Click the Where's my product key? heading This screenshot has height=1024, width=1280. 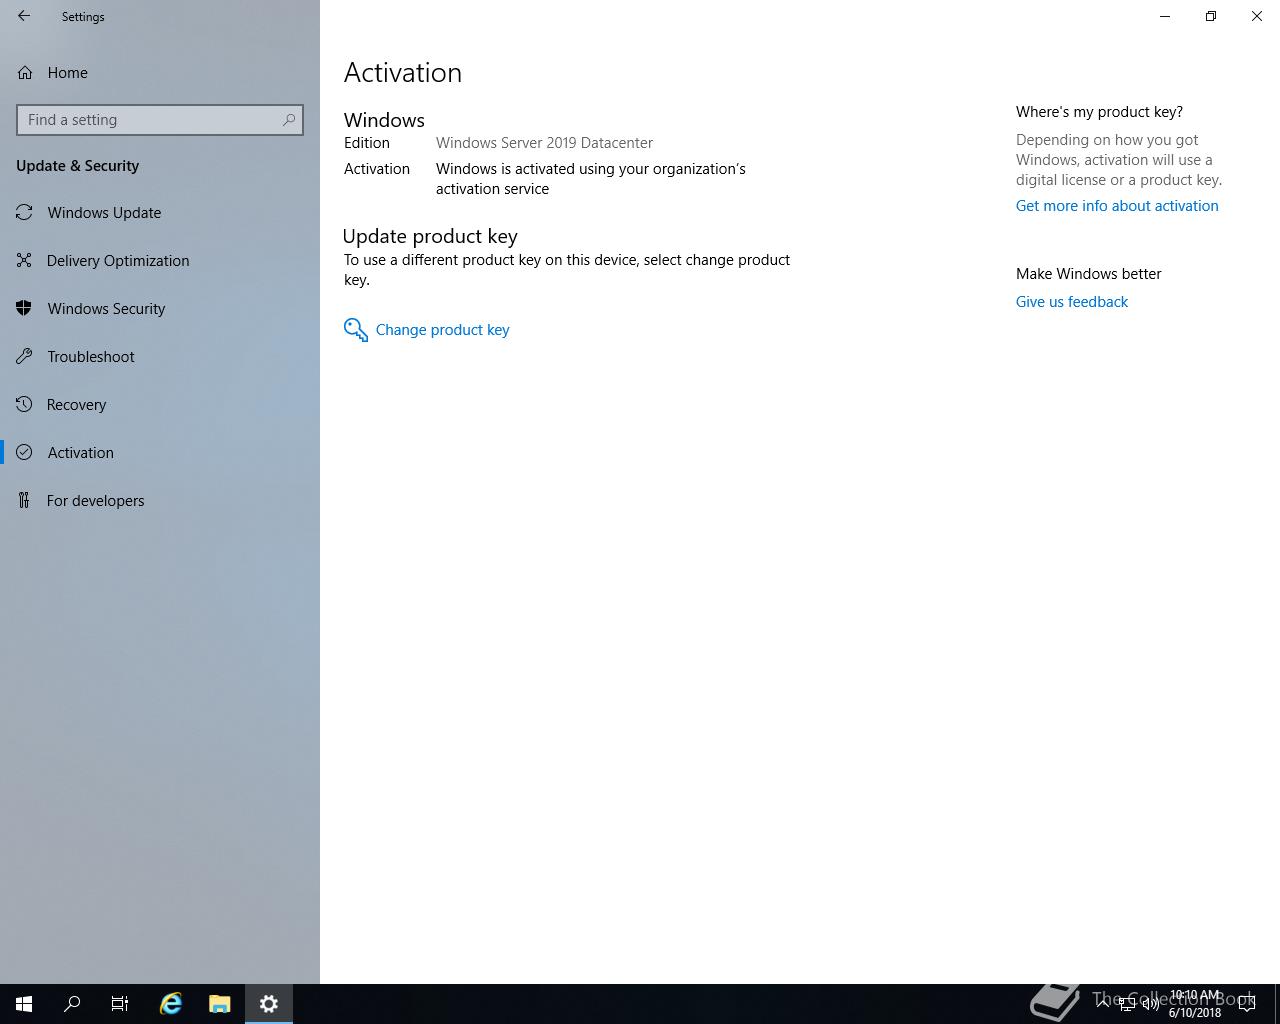pyautogui.click(x=1099, y=112)
